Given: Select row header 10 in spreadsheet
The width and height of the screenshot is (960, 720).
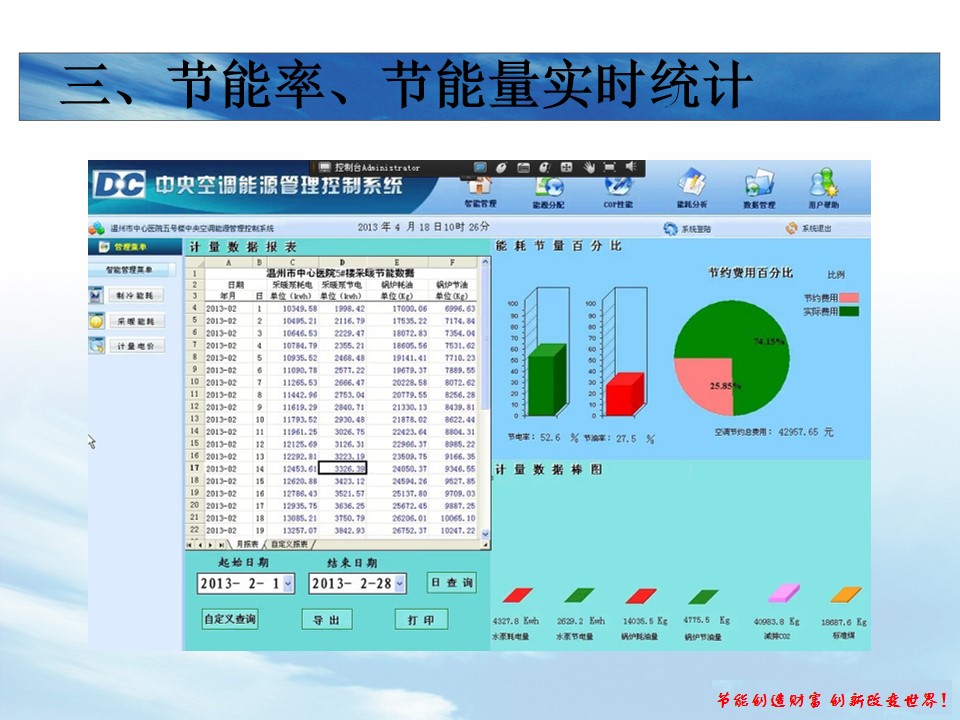Looking at the screenshot, I should 195,382.
